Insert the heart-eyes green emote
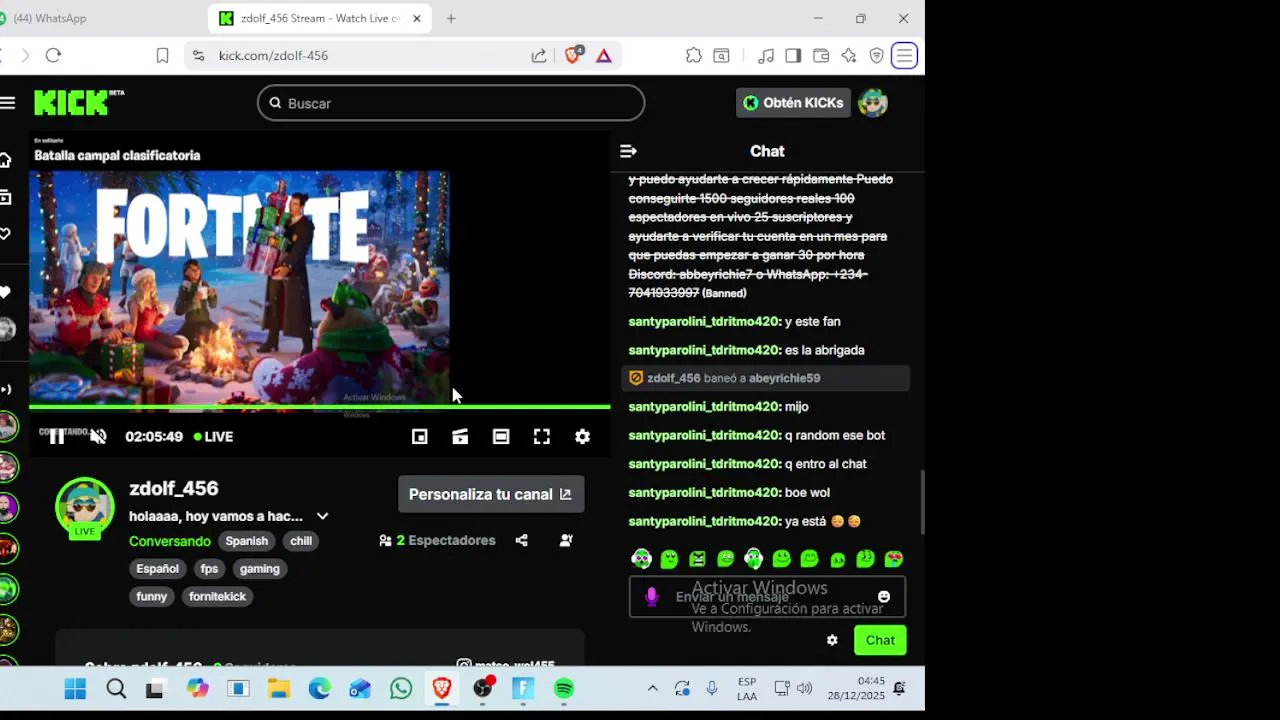 (x=894, y=559)
